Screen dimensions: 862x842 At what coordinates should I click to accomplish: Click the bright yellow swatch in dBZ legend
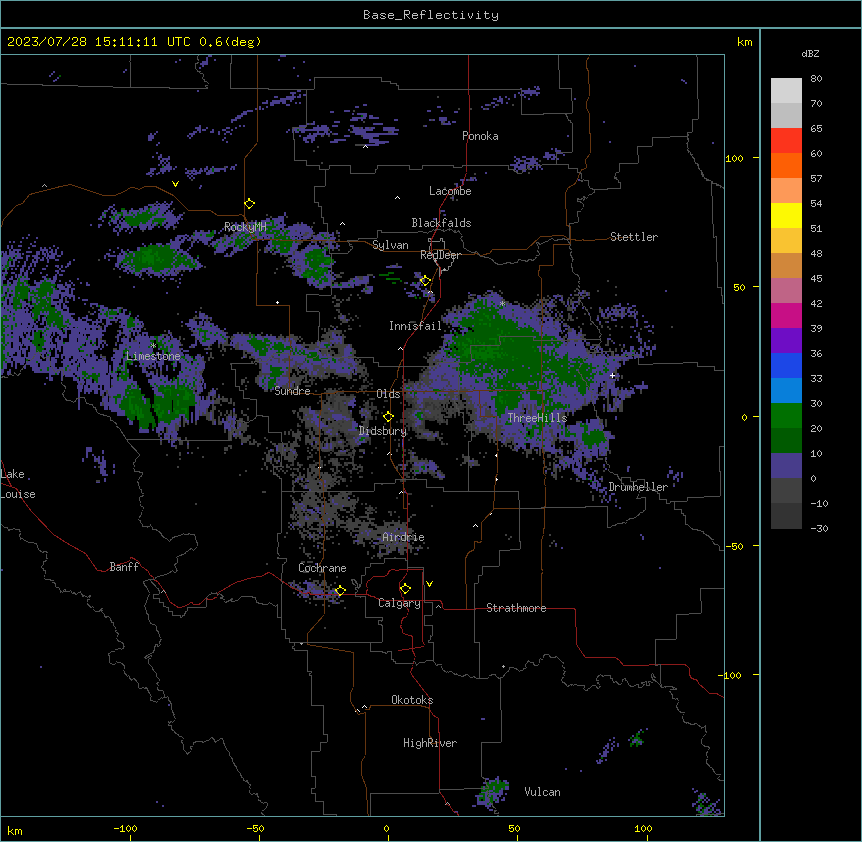(786, 215)
